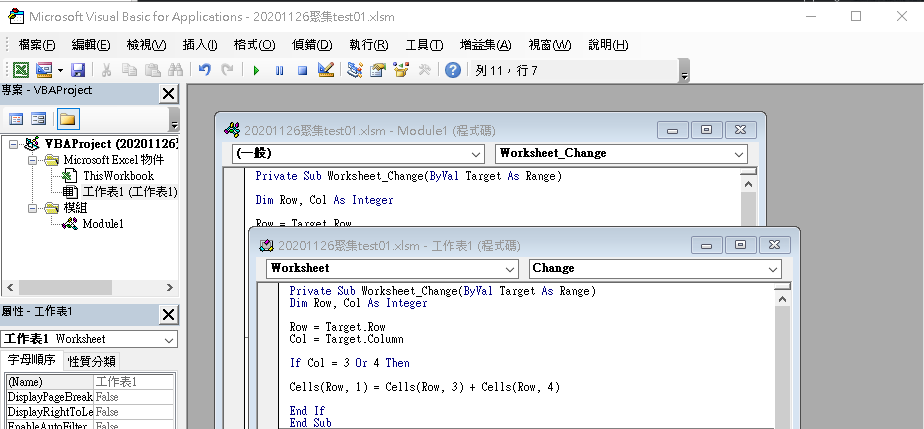Stop execution with the Reset square icon

tap(302, 71)
